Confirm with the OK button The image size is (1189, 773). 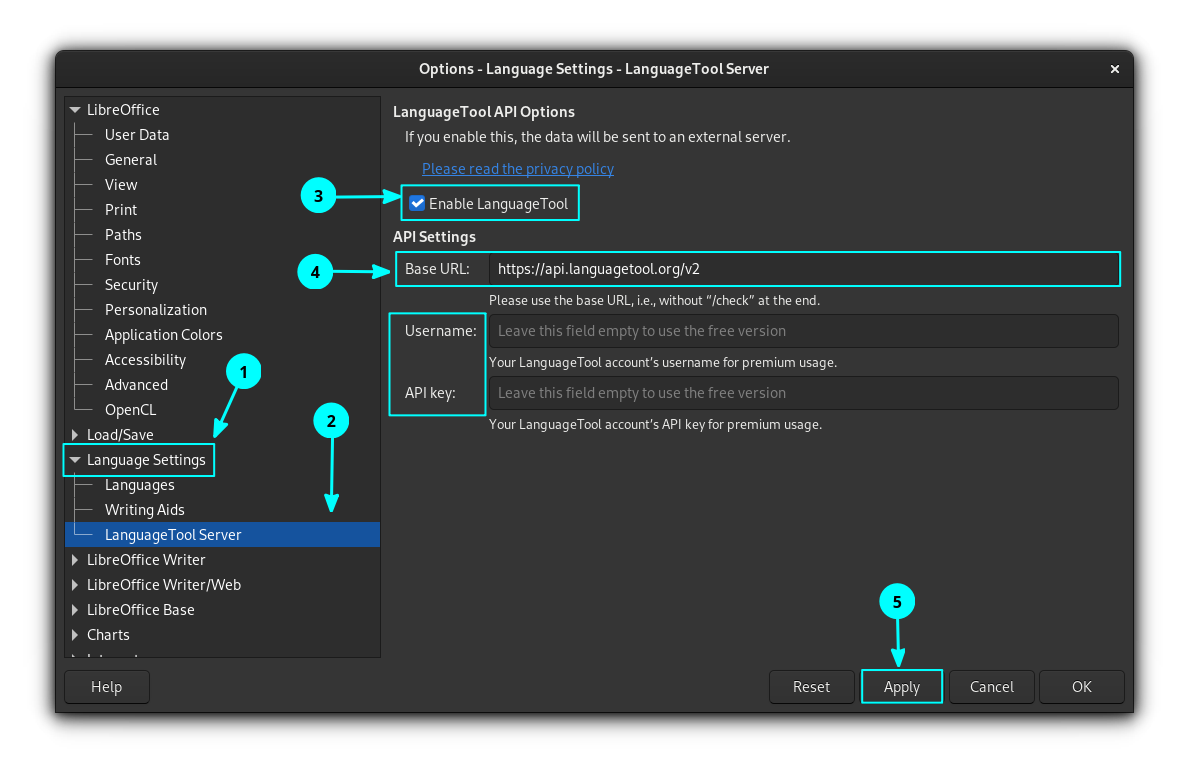(1081, 687)
